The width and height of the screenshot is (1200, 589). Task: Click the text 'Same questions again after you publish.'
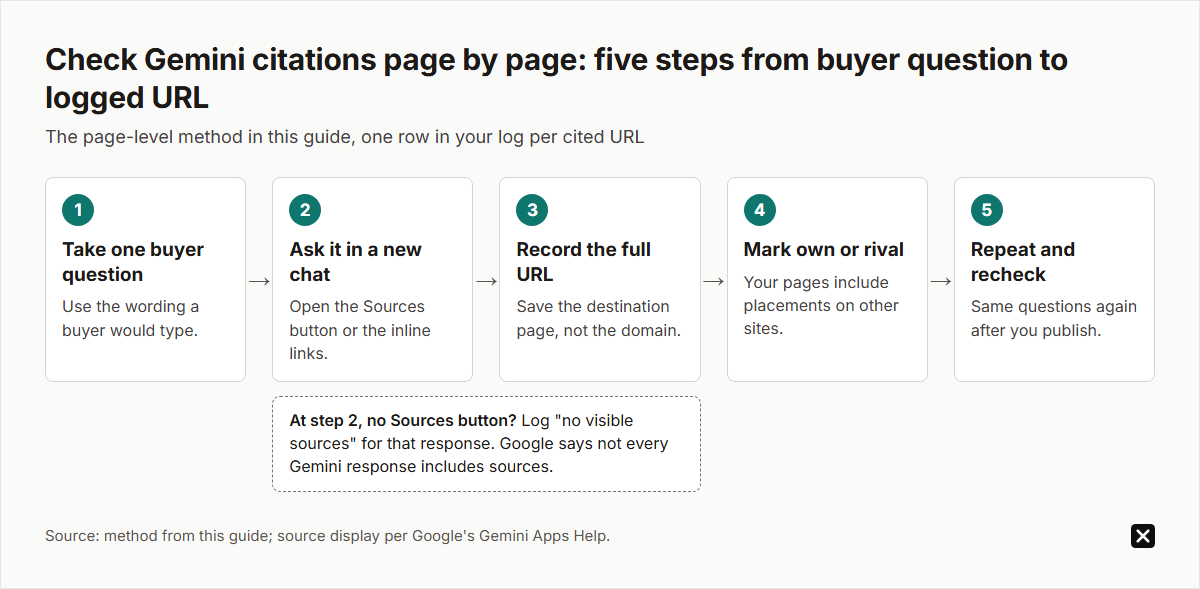(1054, 318)
